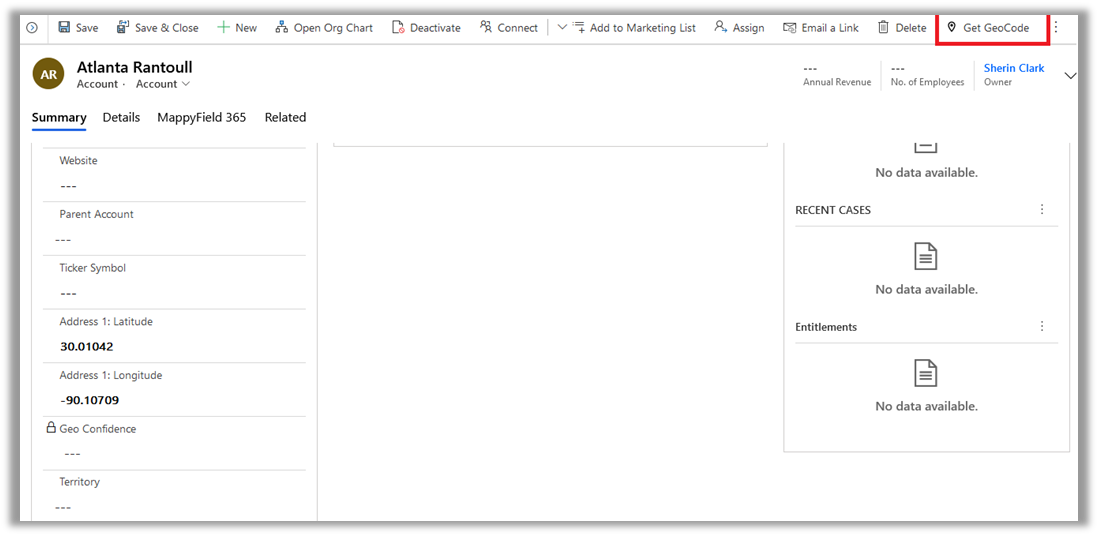This screenshot has height=536, width=1098.
Task: Open Recent Cases more options menu
Action: click(x=1042, y=210)
